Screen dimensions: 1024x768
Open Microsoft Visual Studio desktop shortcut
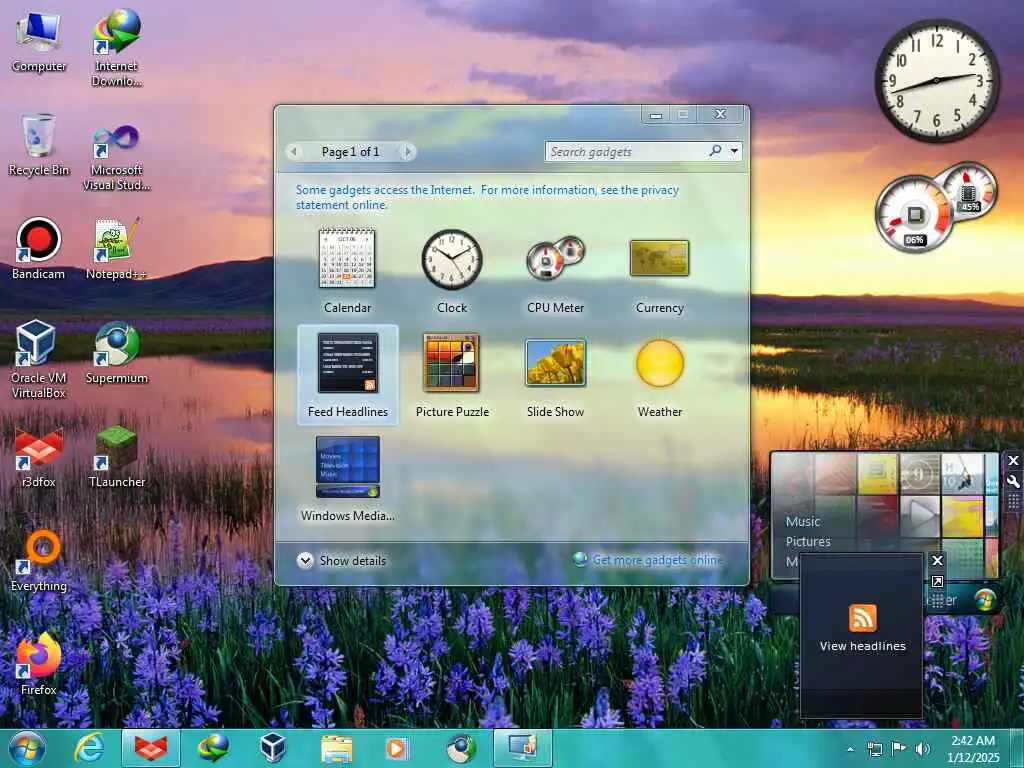[x=116, y=157]
